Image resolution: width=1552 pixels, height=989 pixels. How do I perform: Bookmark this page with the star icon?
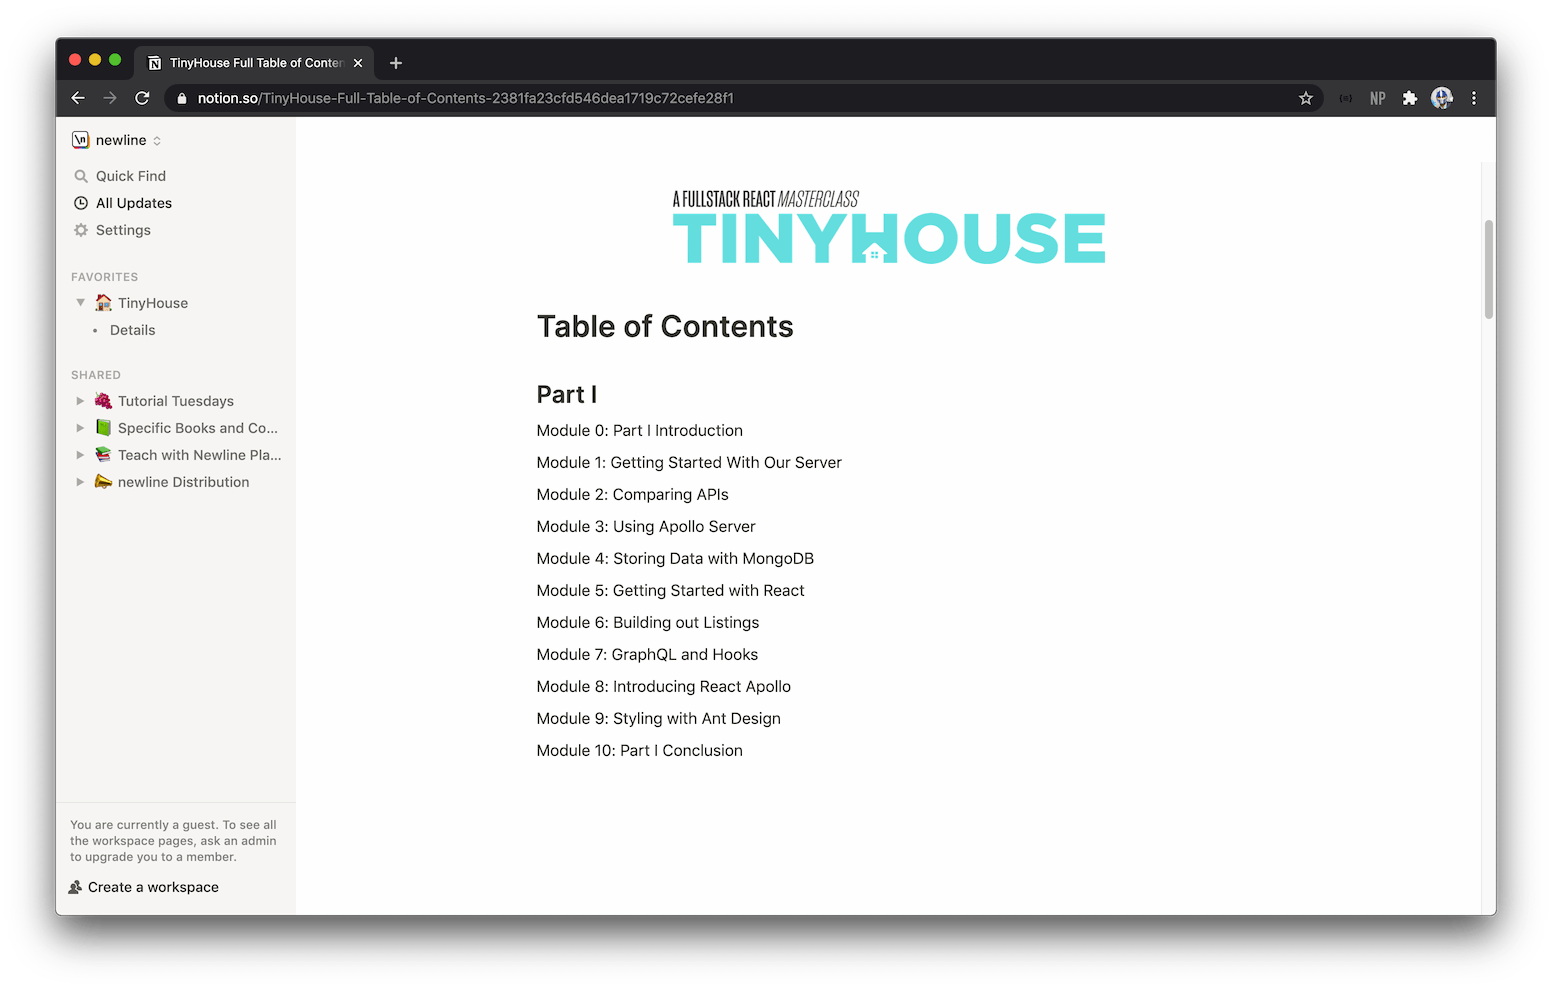[1305, 98]
